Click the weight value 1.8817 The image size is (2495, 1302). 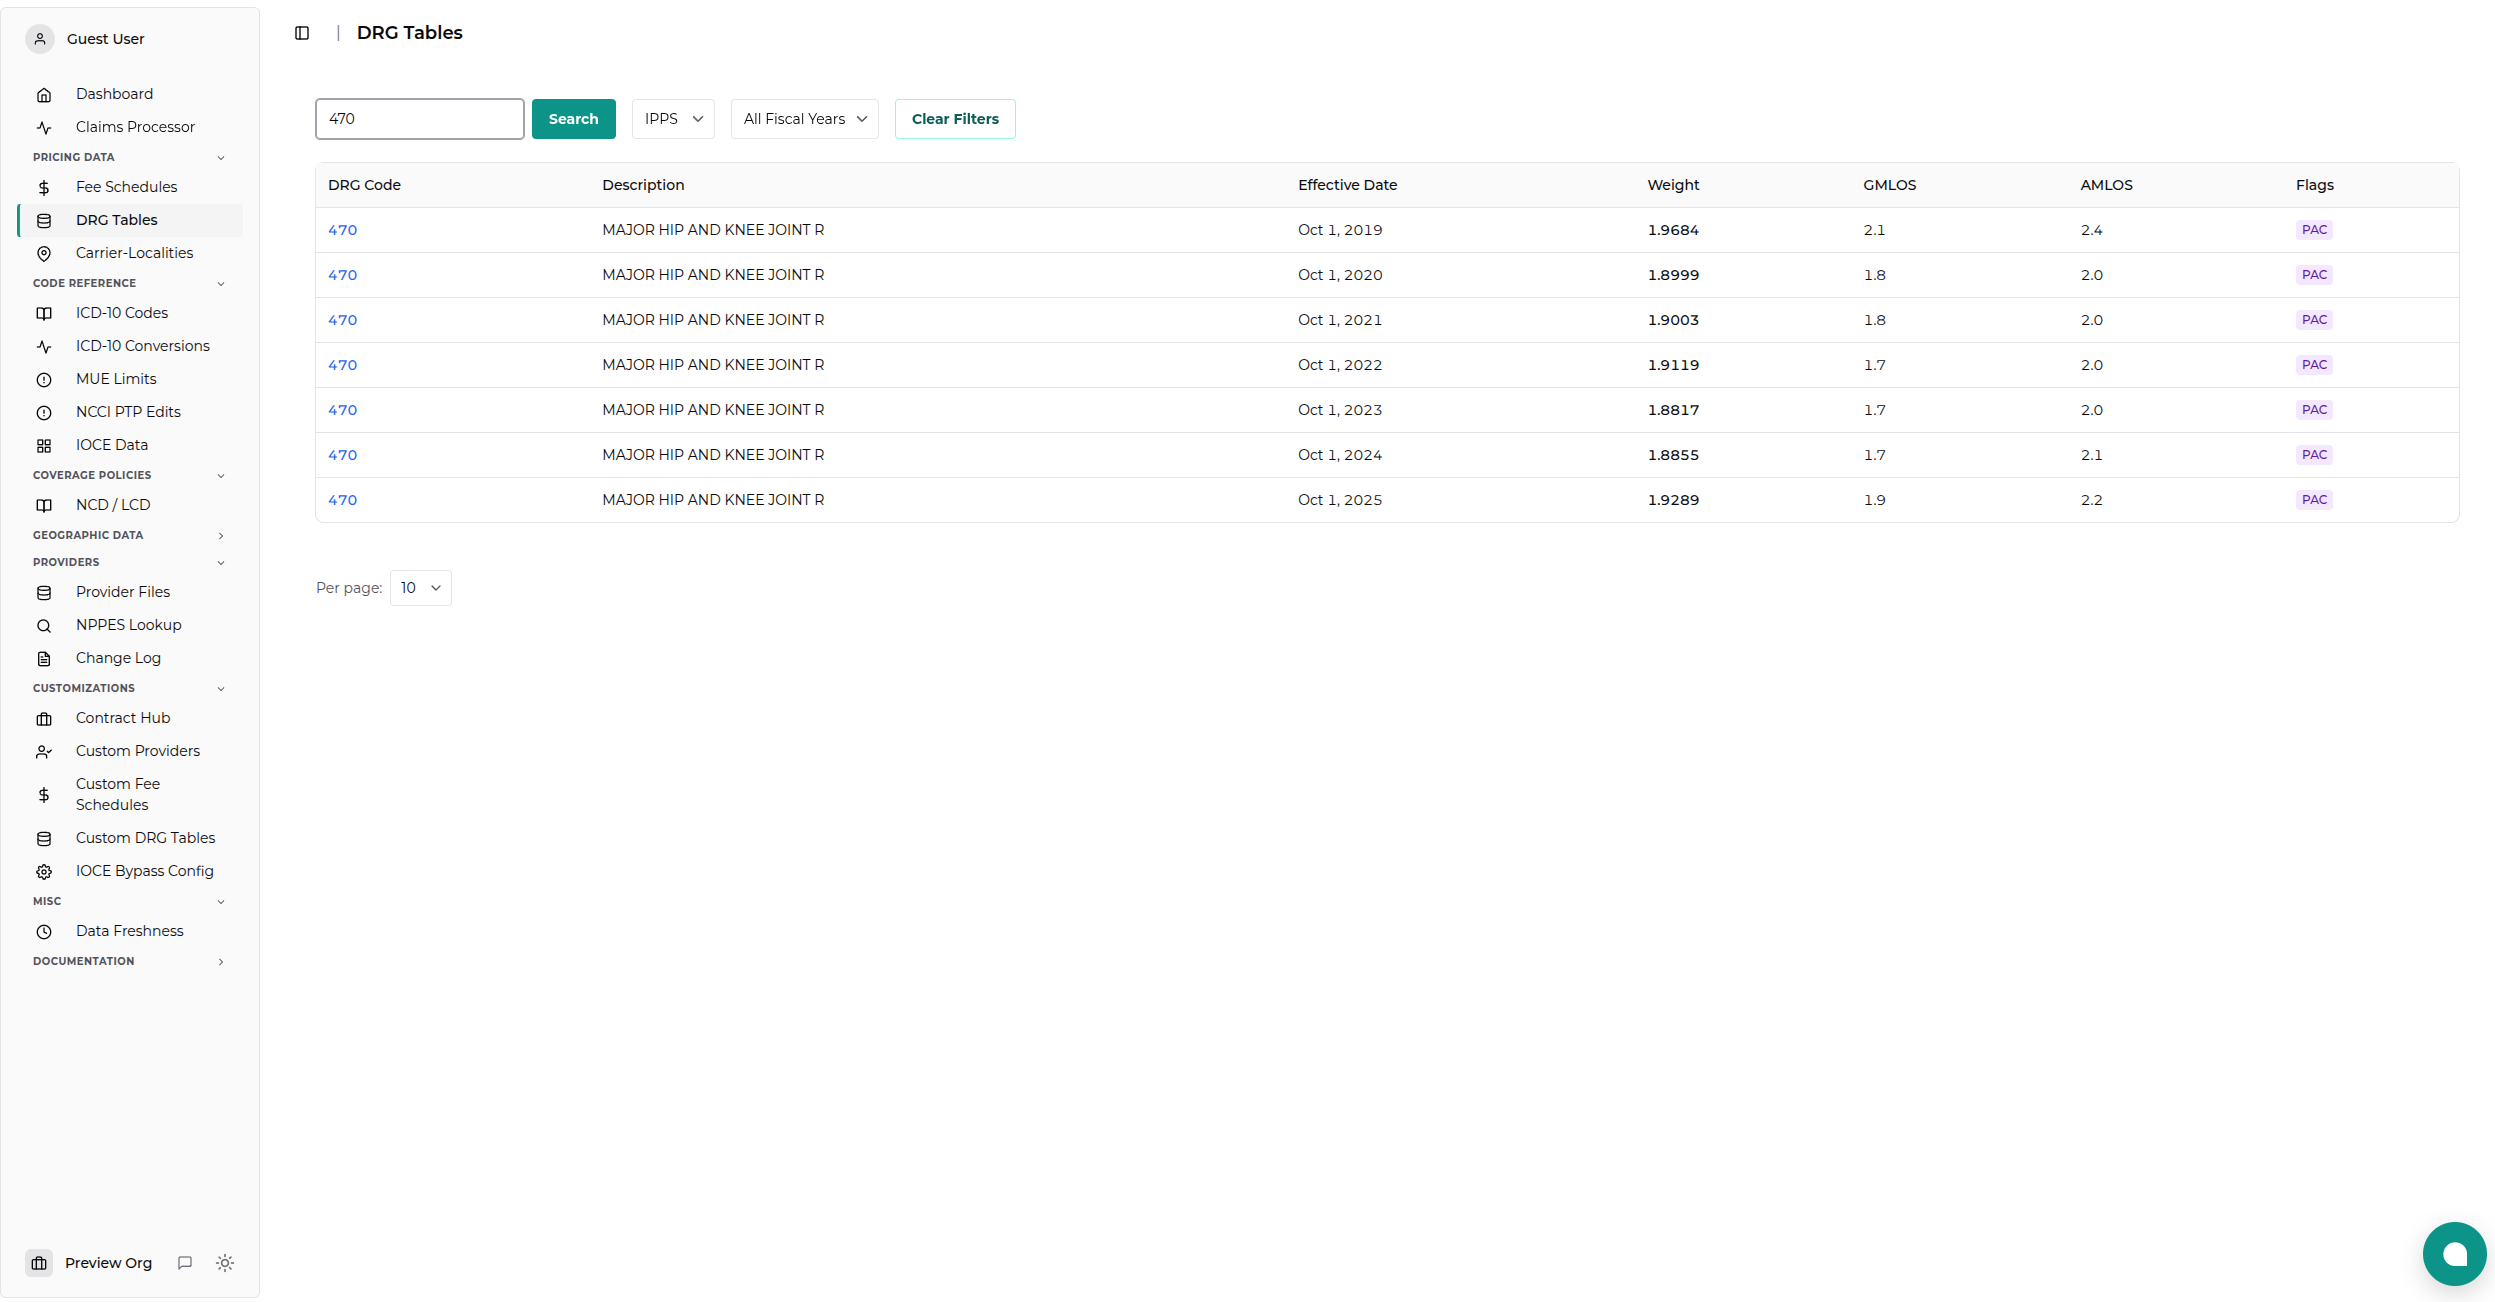tap(1673, 410)
